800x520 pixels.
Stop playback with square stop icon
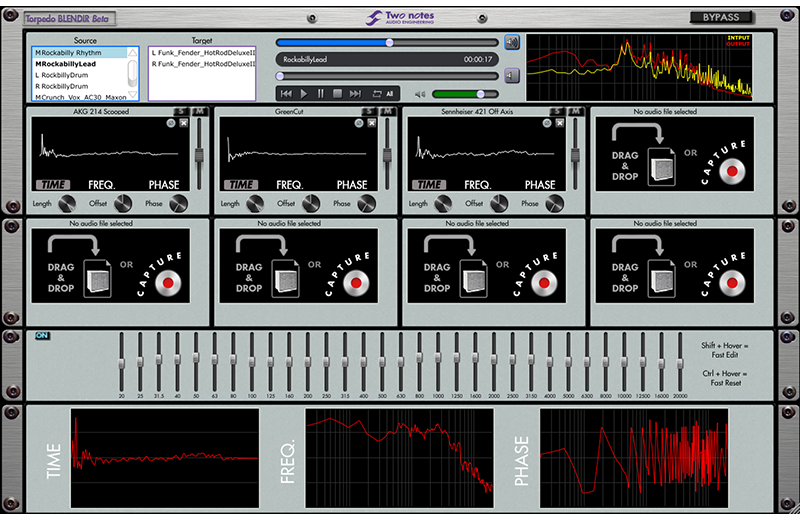point(337,94)
